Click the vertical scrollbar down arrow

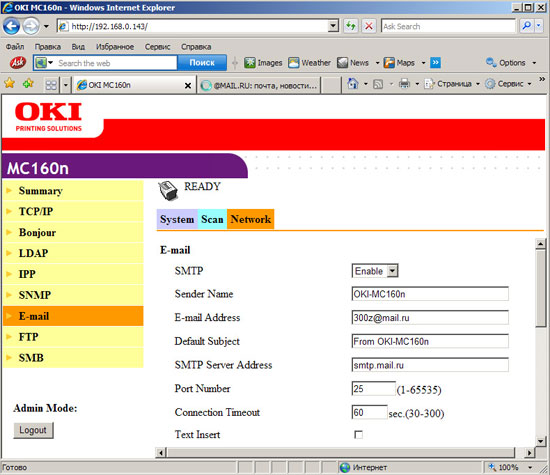click(541, 441)
